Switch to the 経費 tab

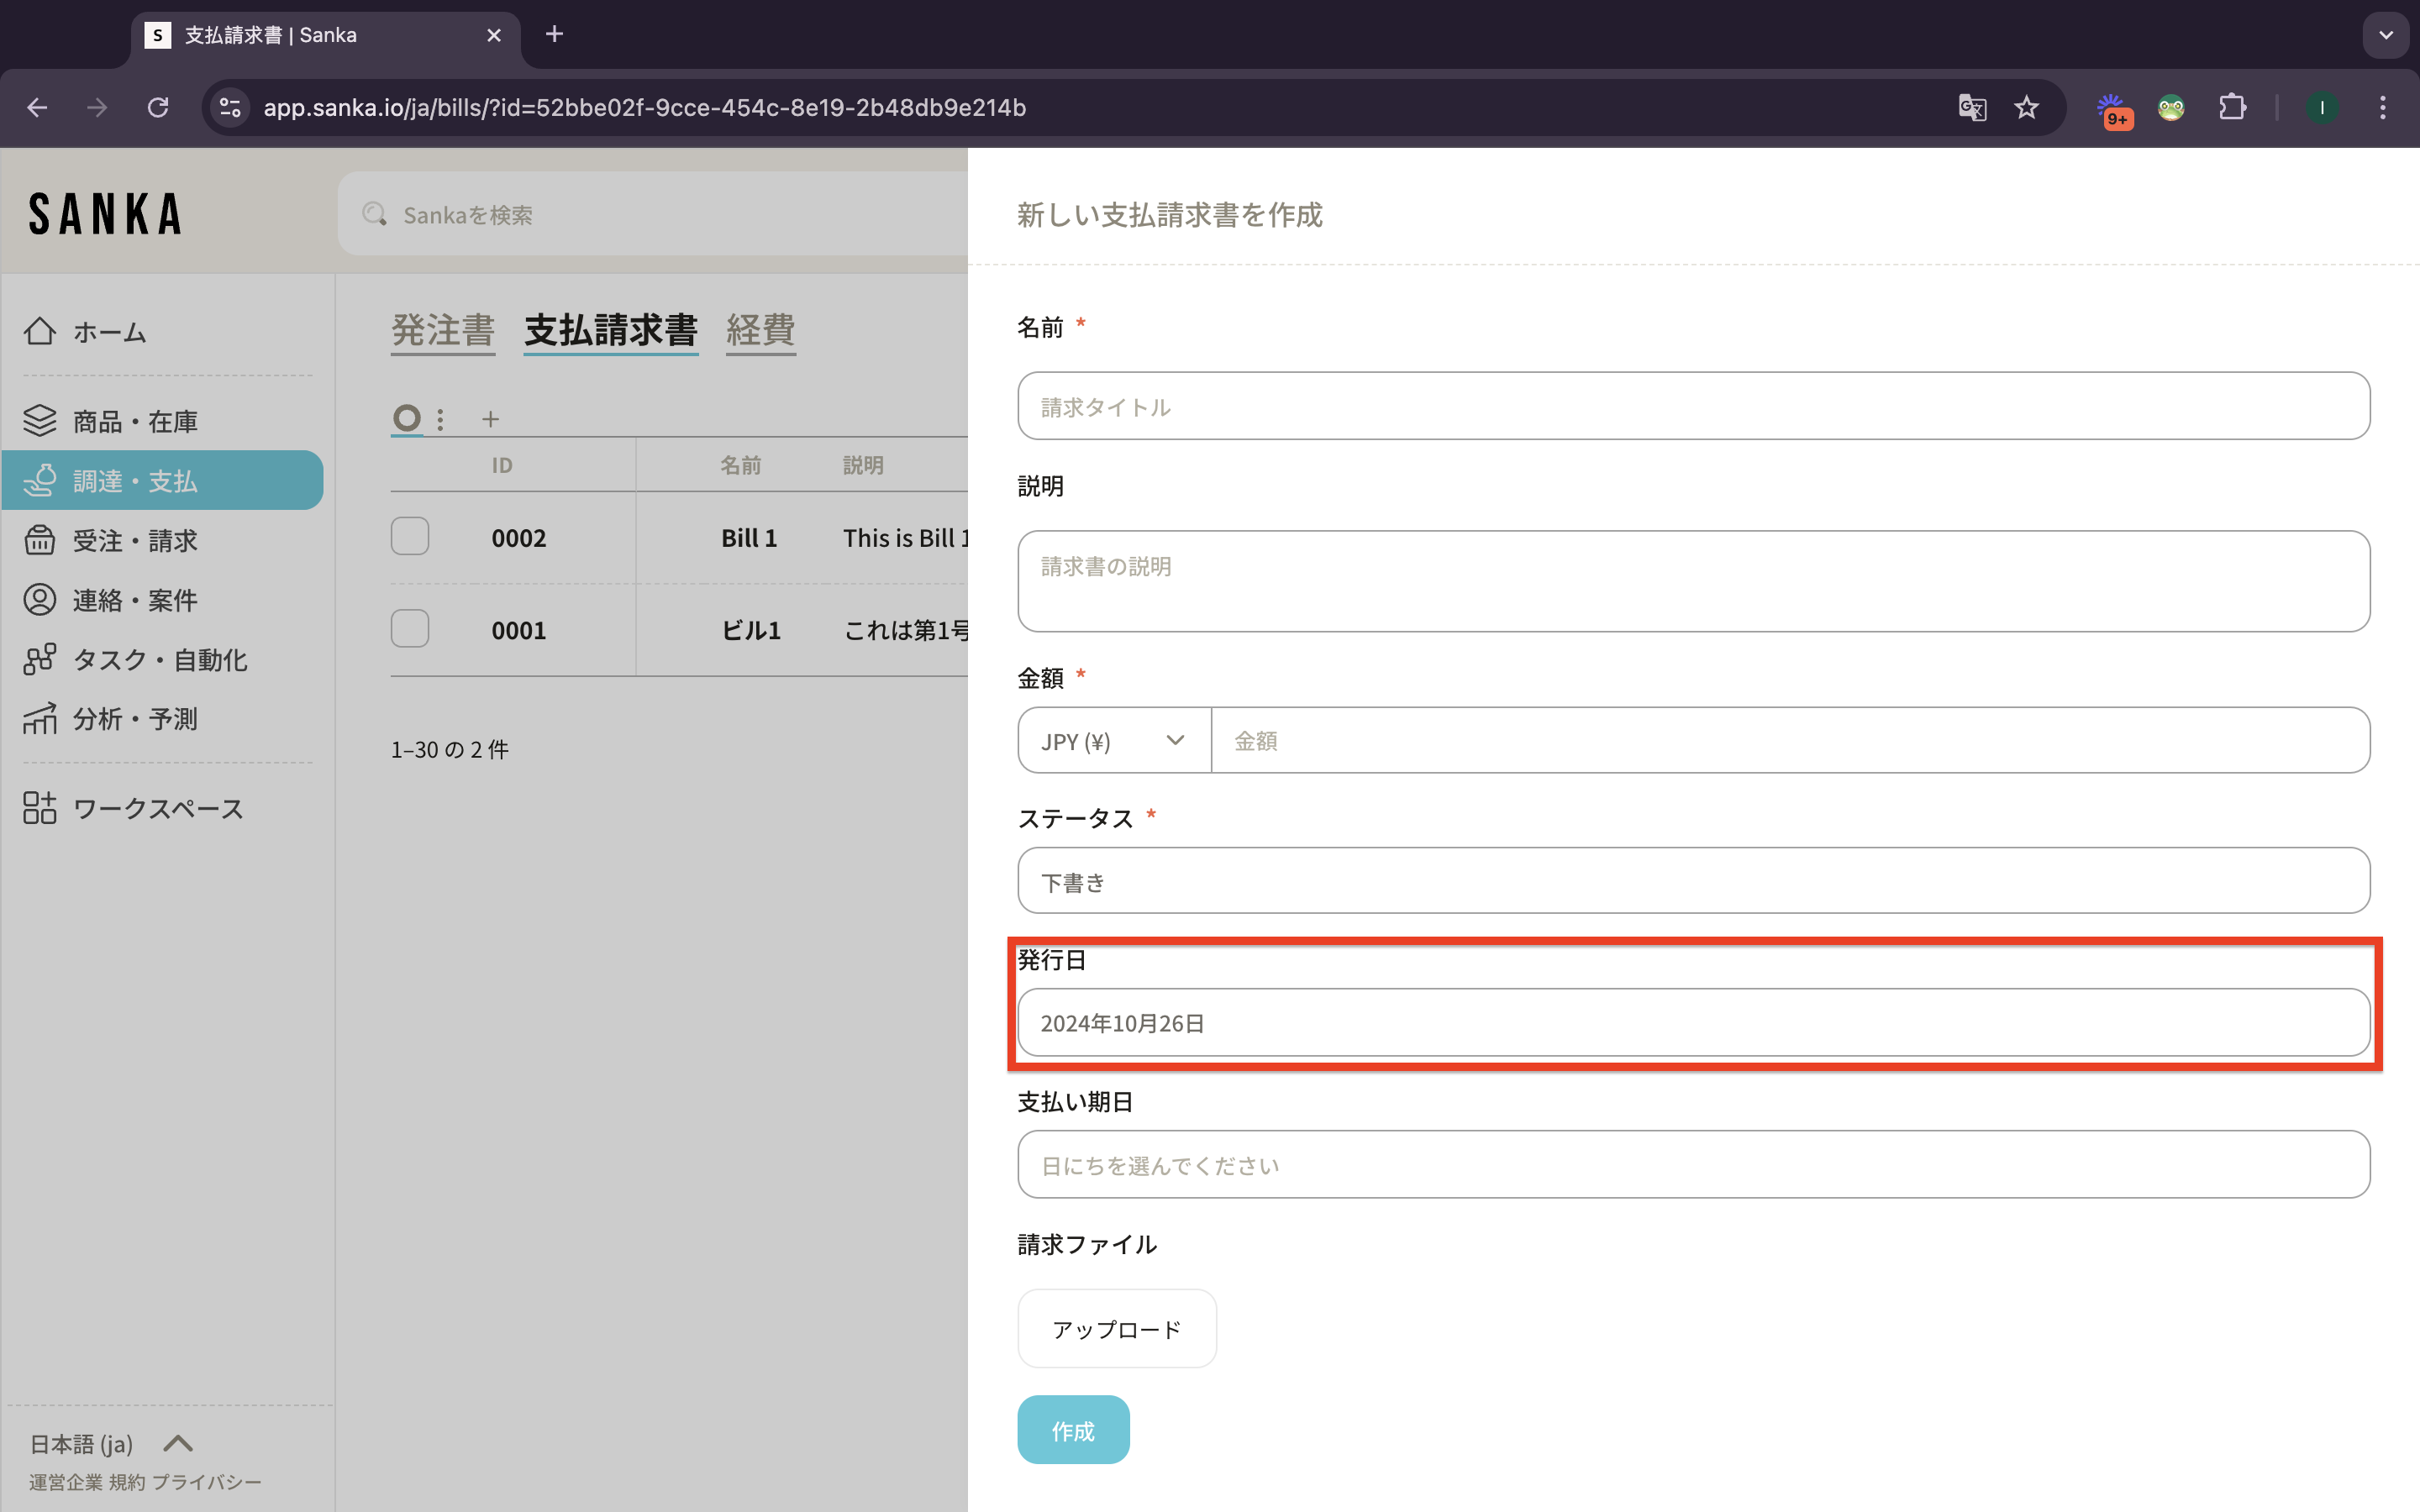coord(760,330)
